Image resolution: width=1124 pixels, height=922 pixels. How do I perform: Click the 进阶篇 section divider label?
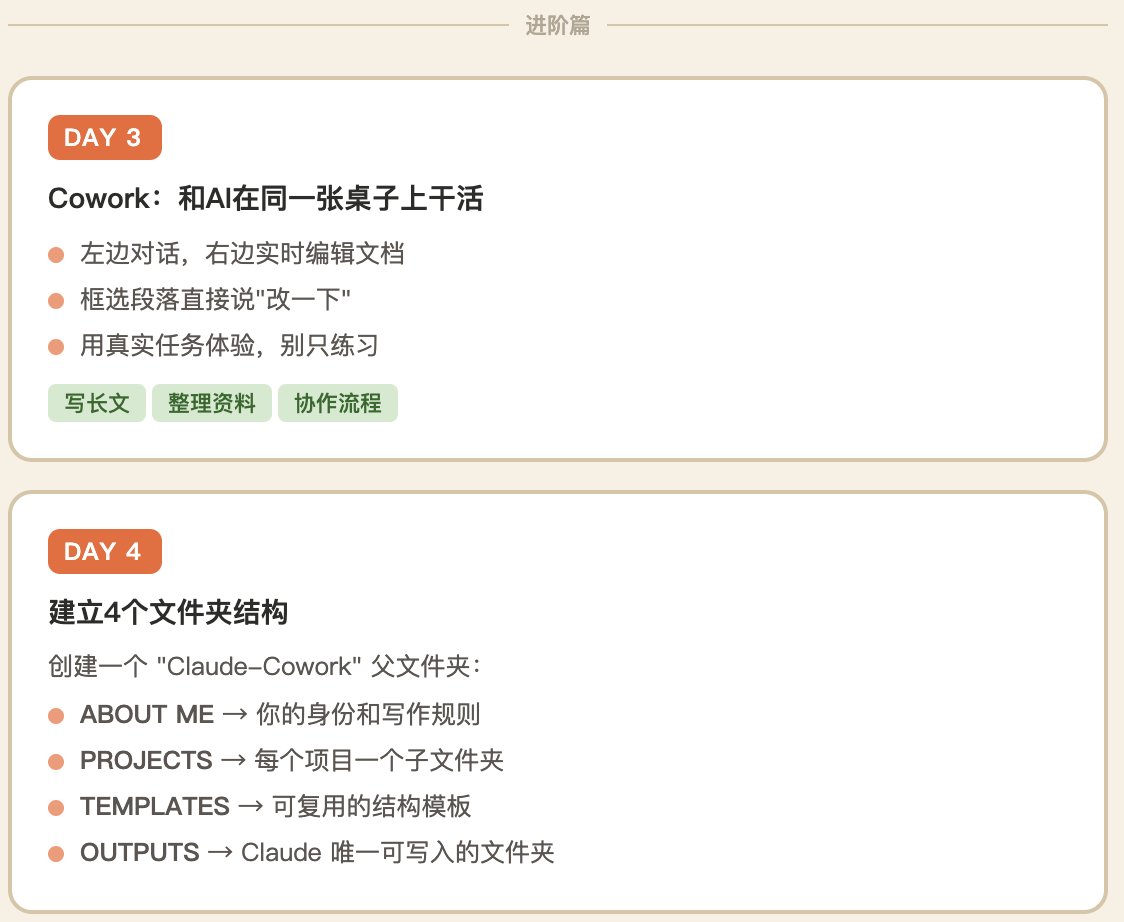click(558, 26)
